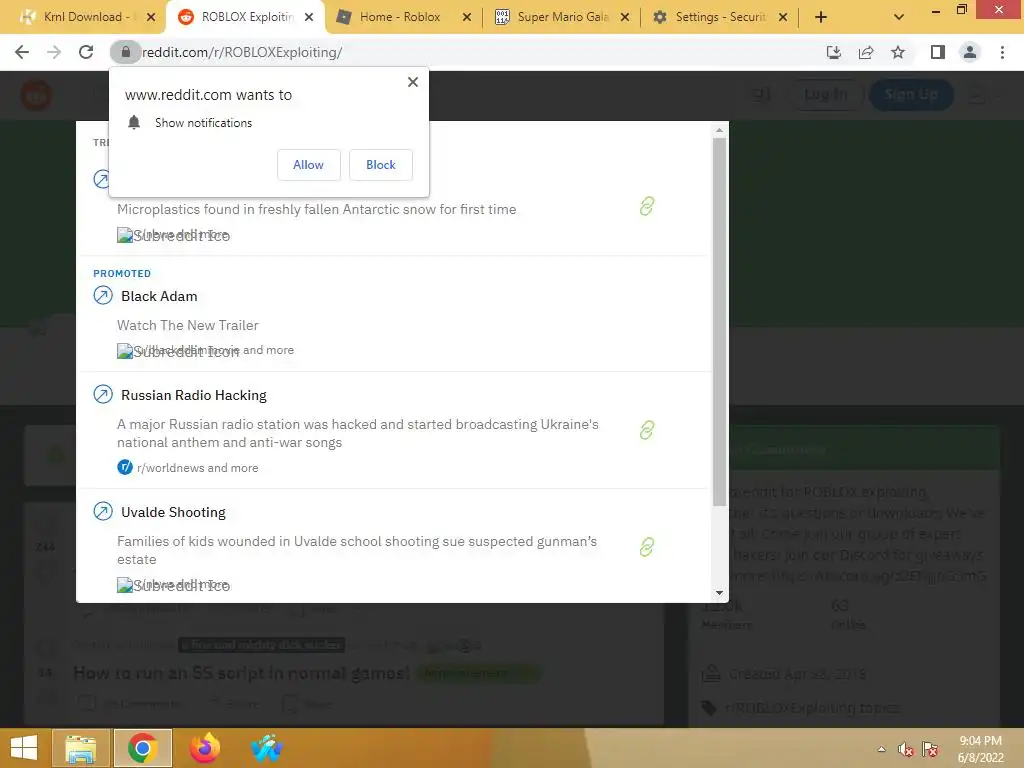1024x768 pixels.
Task: Read the Microplastics Antarctic snow headline
Action: pos(317,209)
